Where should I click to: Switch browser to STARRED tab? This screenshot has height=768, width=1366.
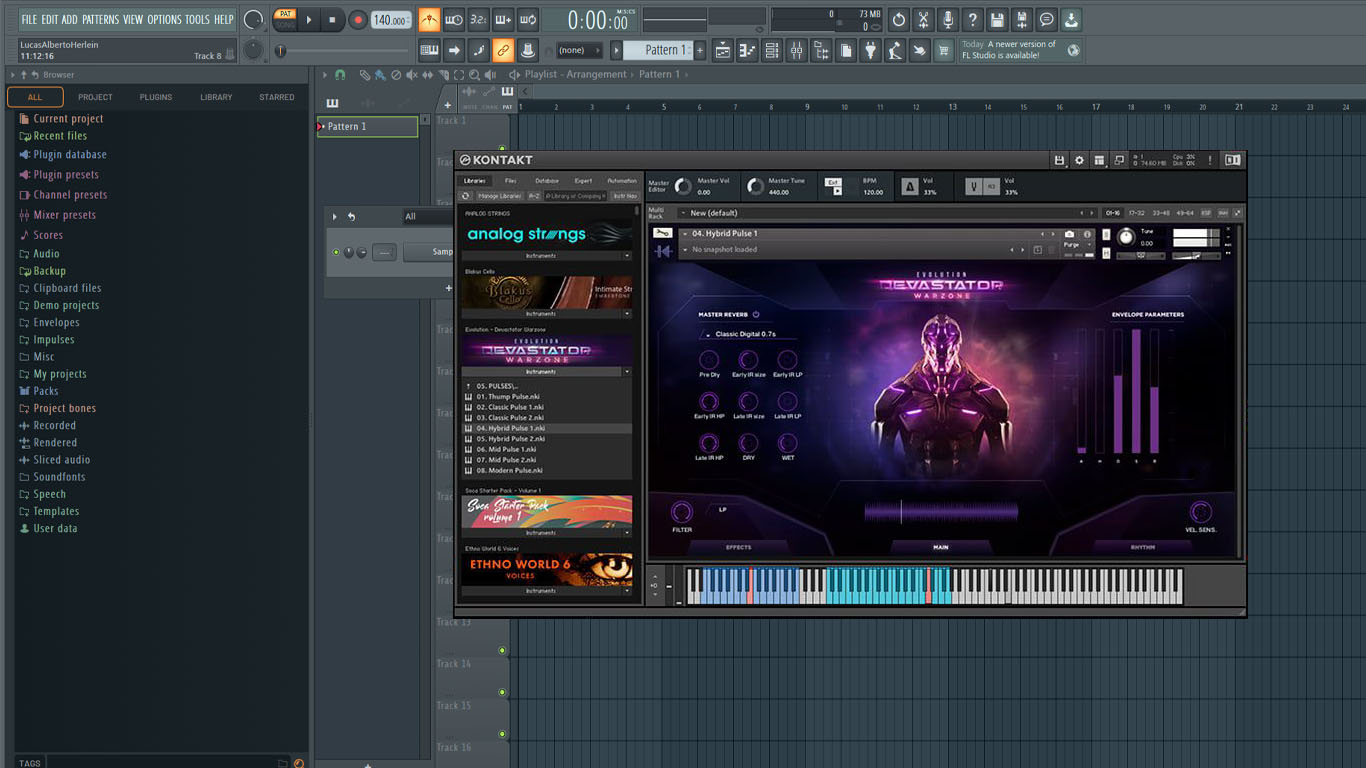[x=277, y=97]
